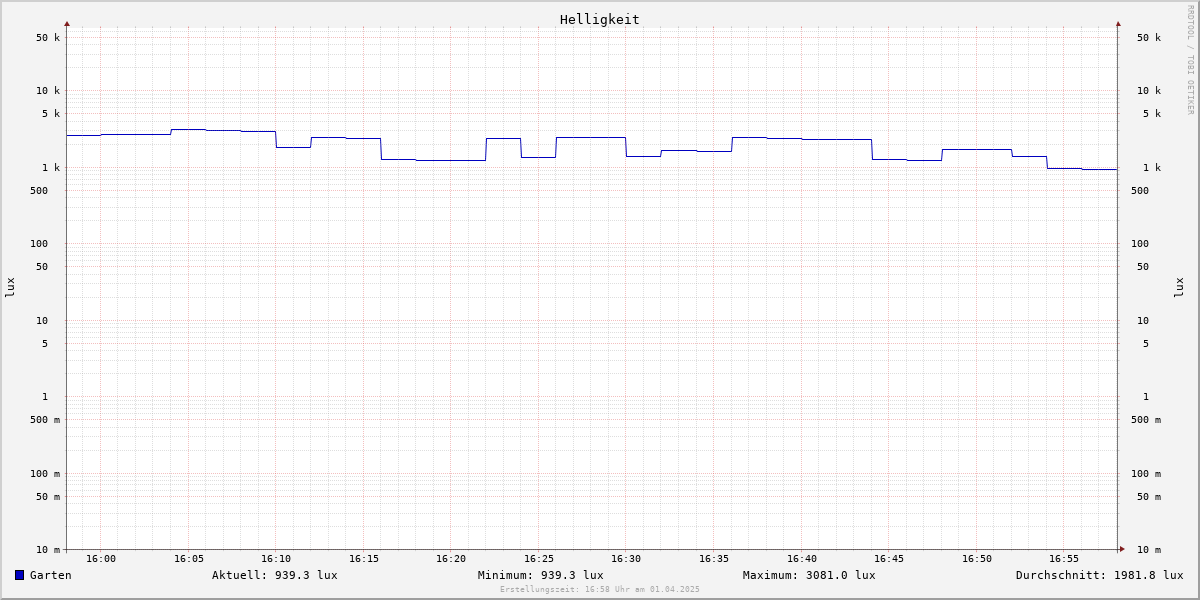1200x600 pixels.
Task: Click the 10 k label on left axis
Action: [48, 91]
